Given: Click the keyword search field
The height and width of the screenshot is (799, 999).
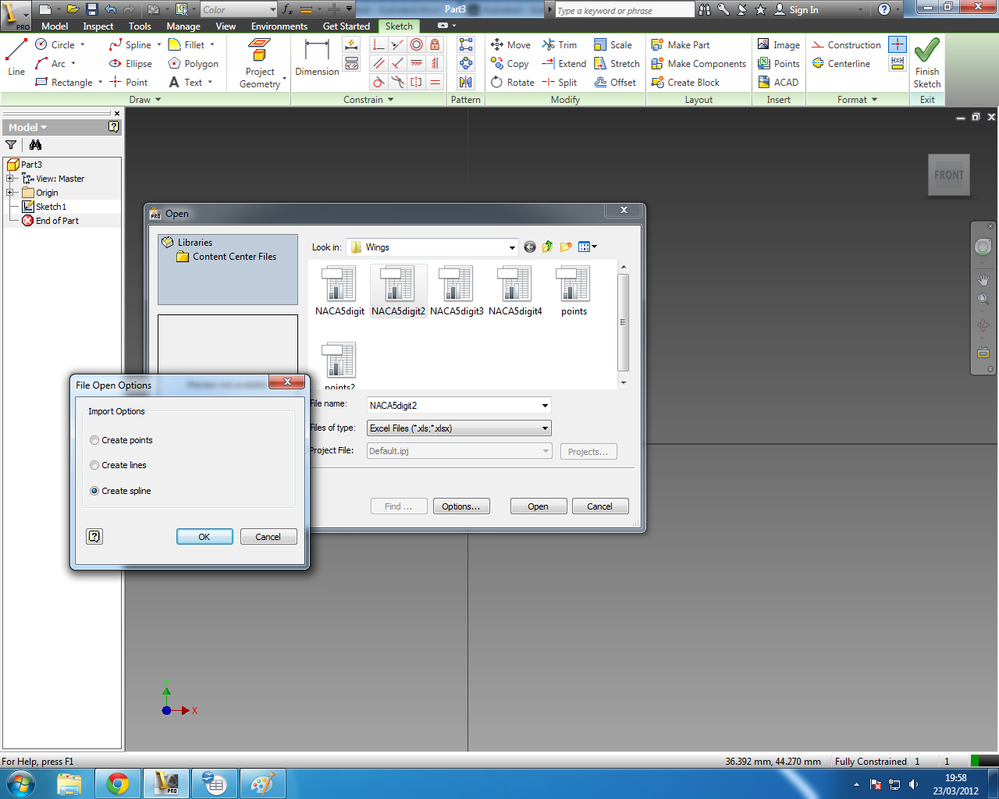Looking at the screenshot, I should coord(624,10).
